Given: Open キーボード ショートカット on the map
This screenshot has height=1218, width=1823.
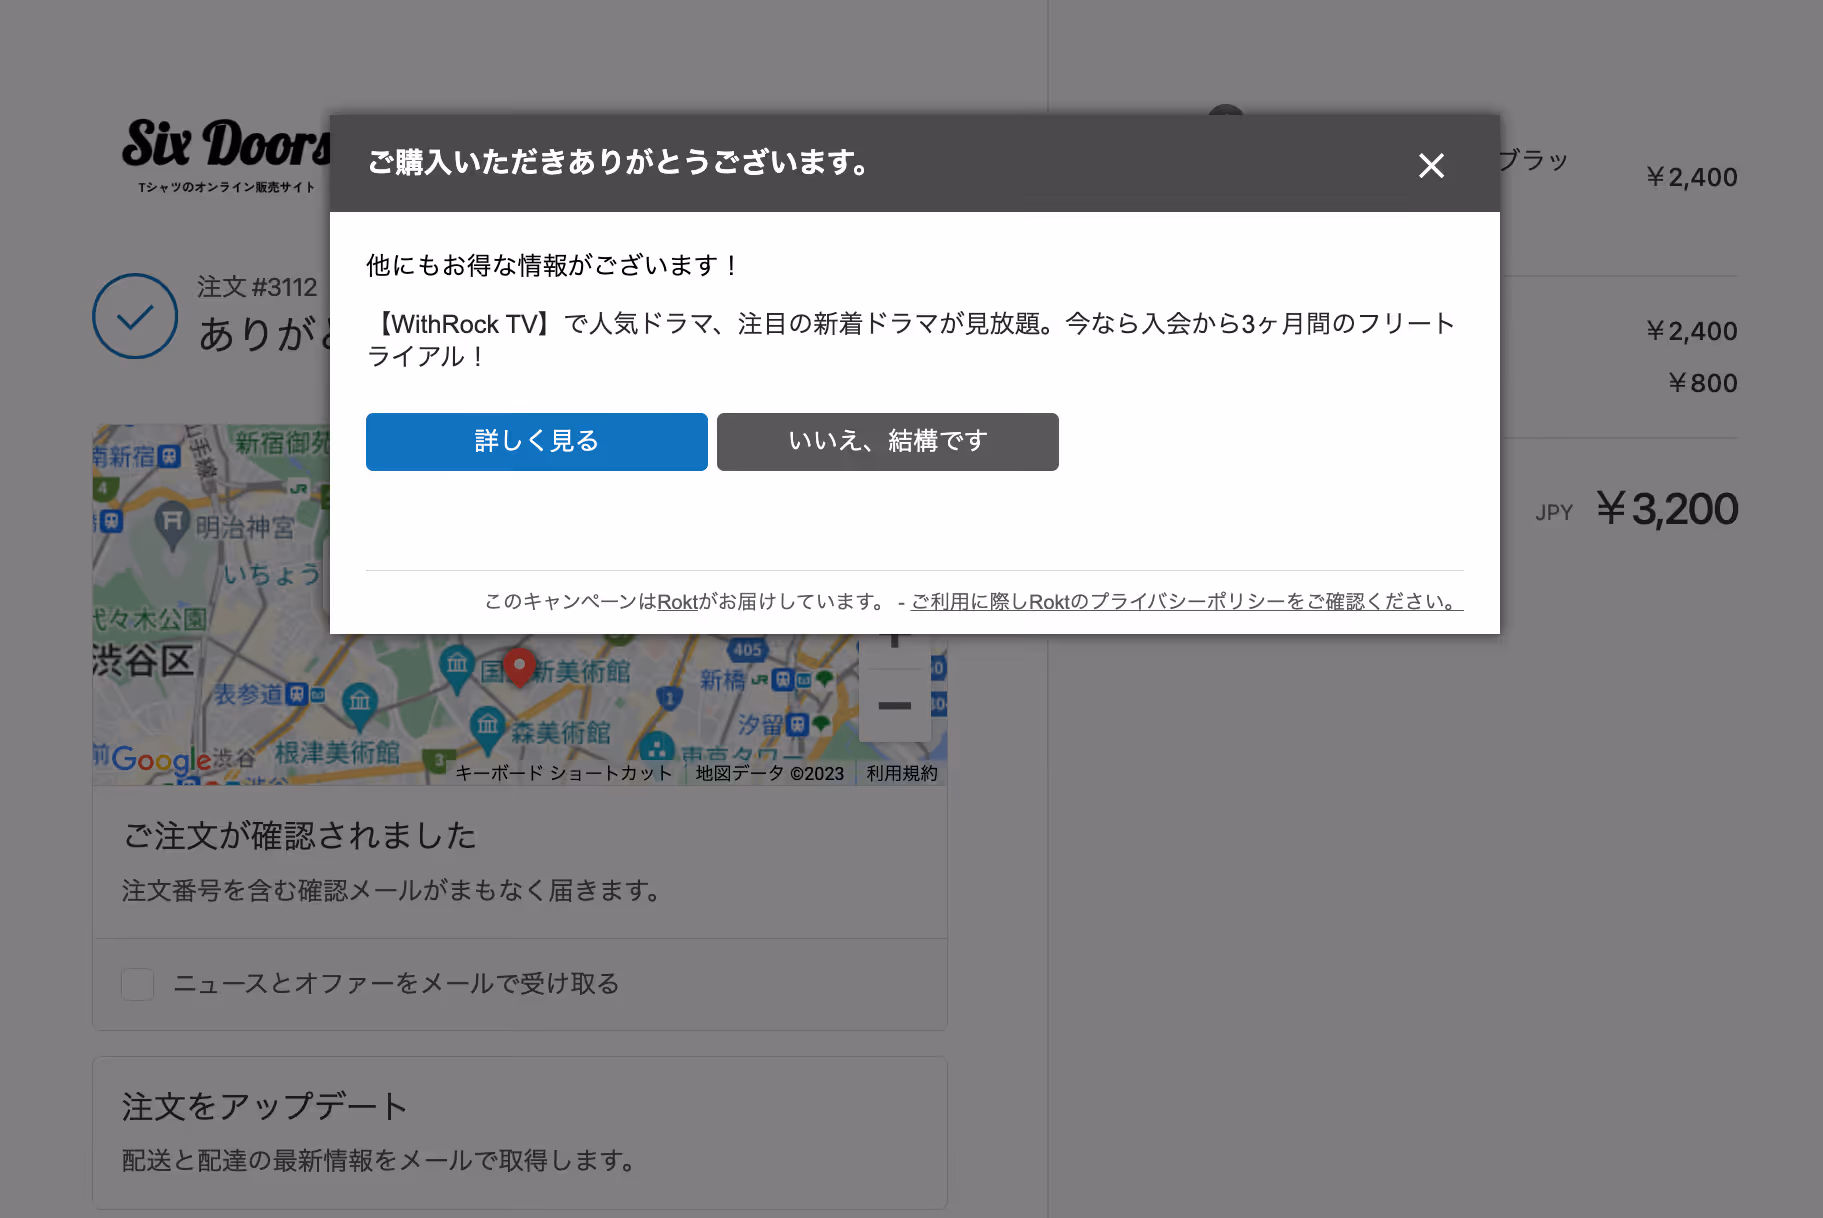Looking at the screenshot, I should (564, 773).
